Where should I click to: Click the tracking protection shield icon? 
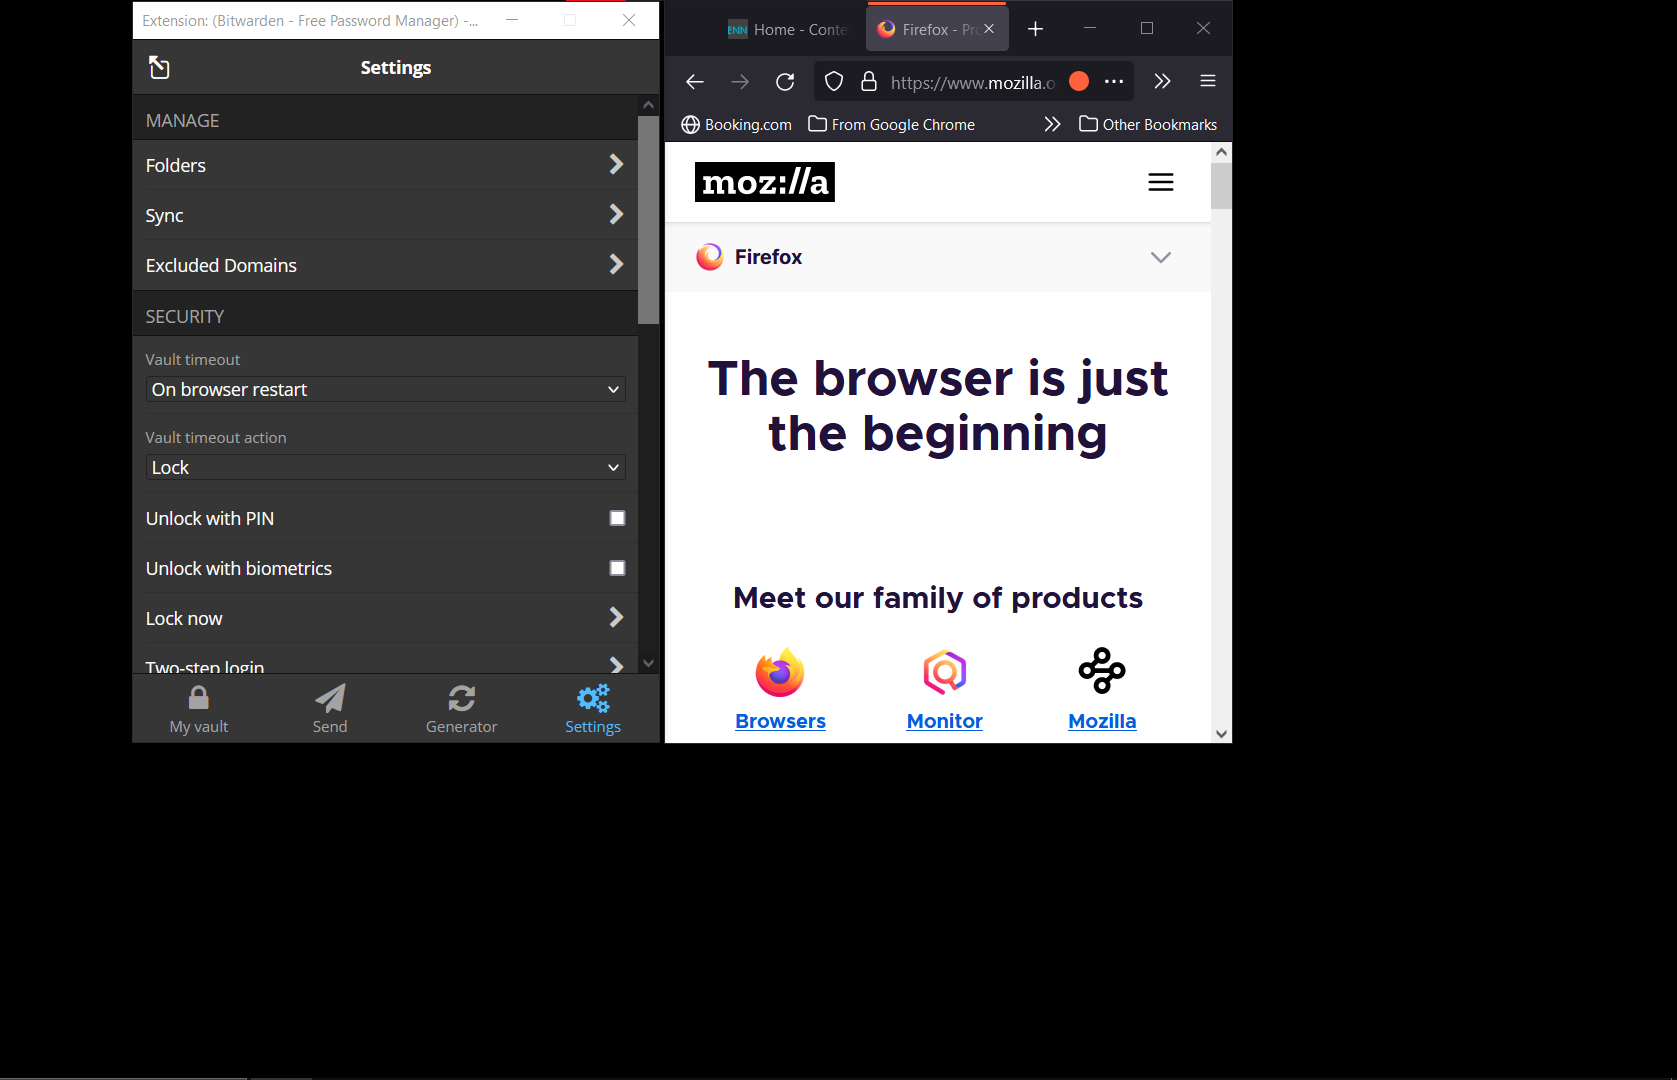(x=834, y=82)
